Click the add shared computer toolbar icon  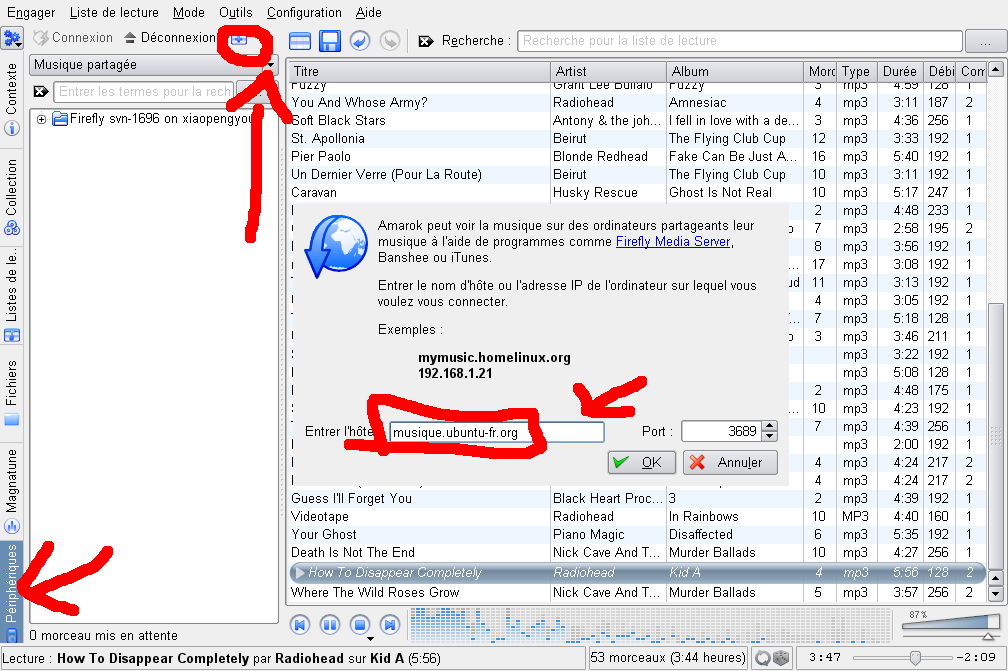point(239,39)
